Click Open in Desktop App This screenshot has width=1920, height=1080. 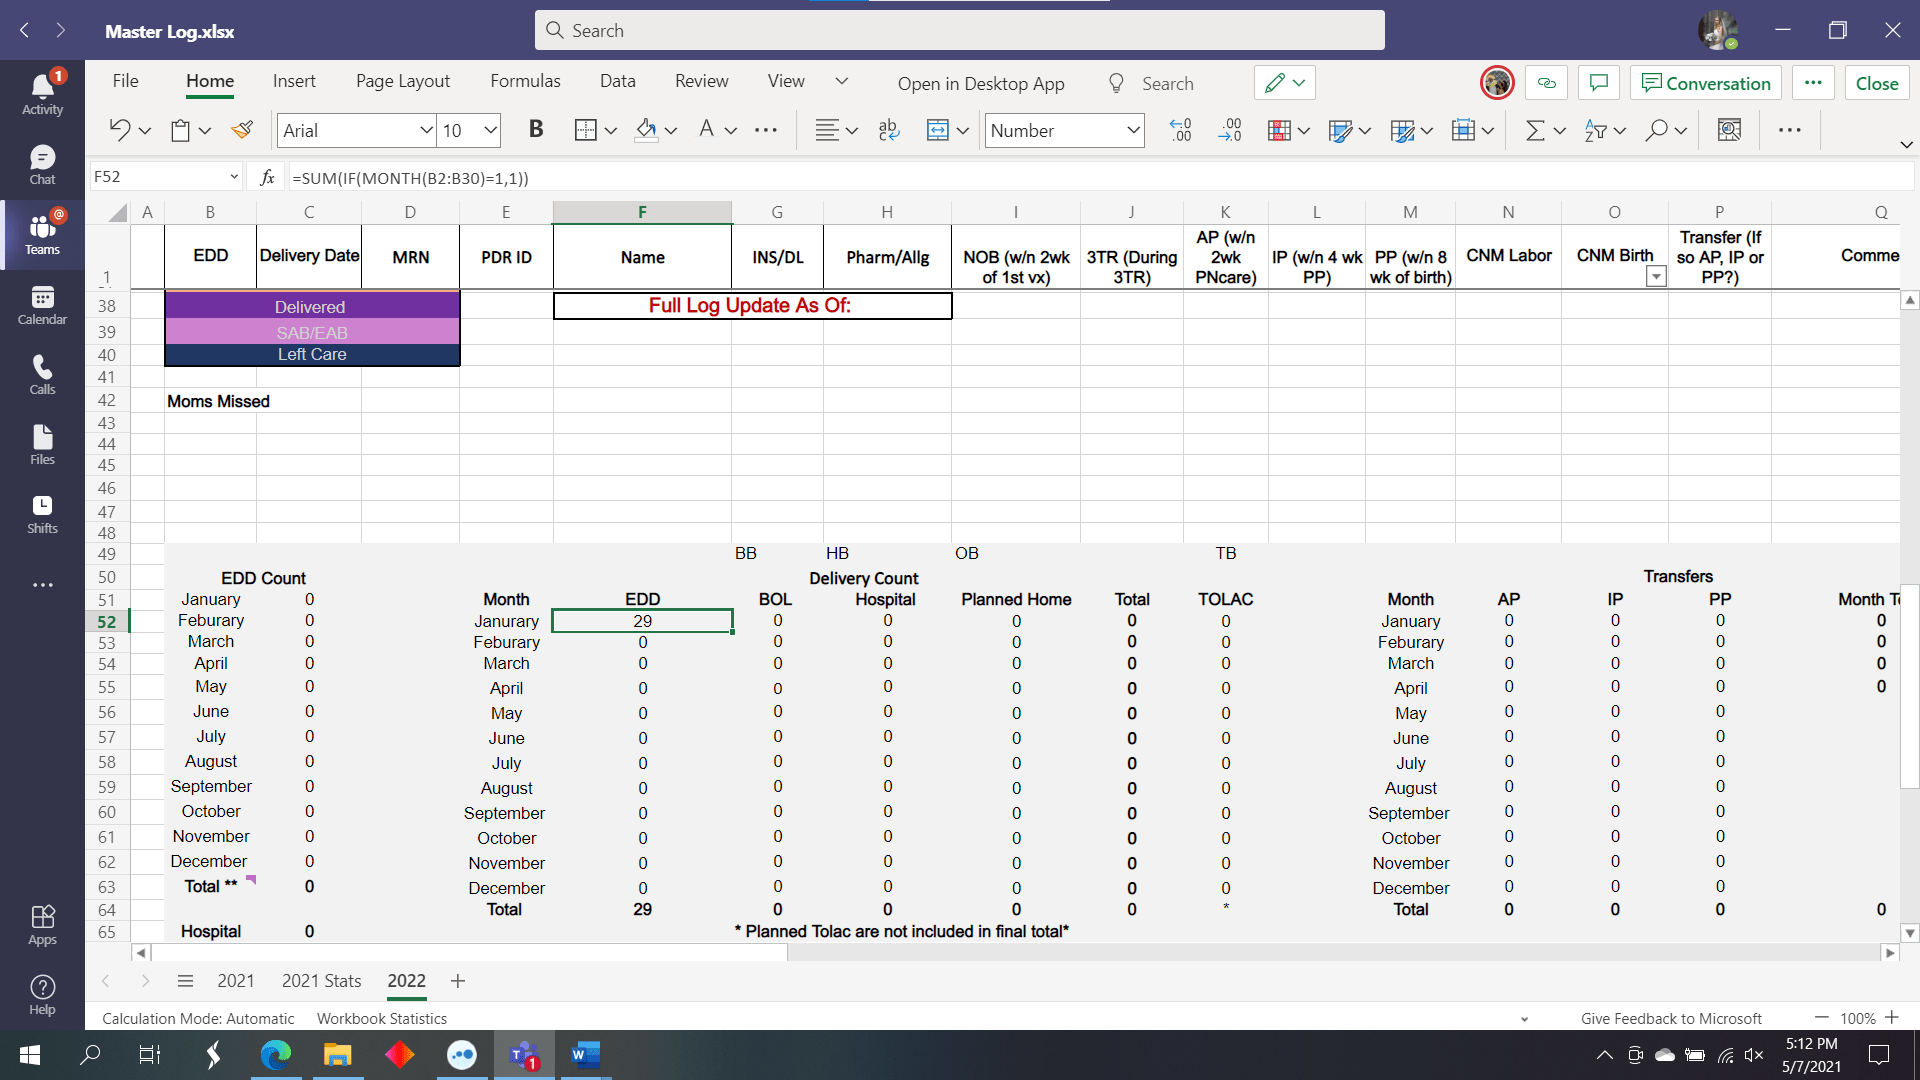point(980,83)
